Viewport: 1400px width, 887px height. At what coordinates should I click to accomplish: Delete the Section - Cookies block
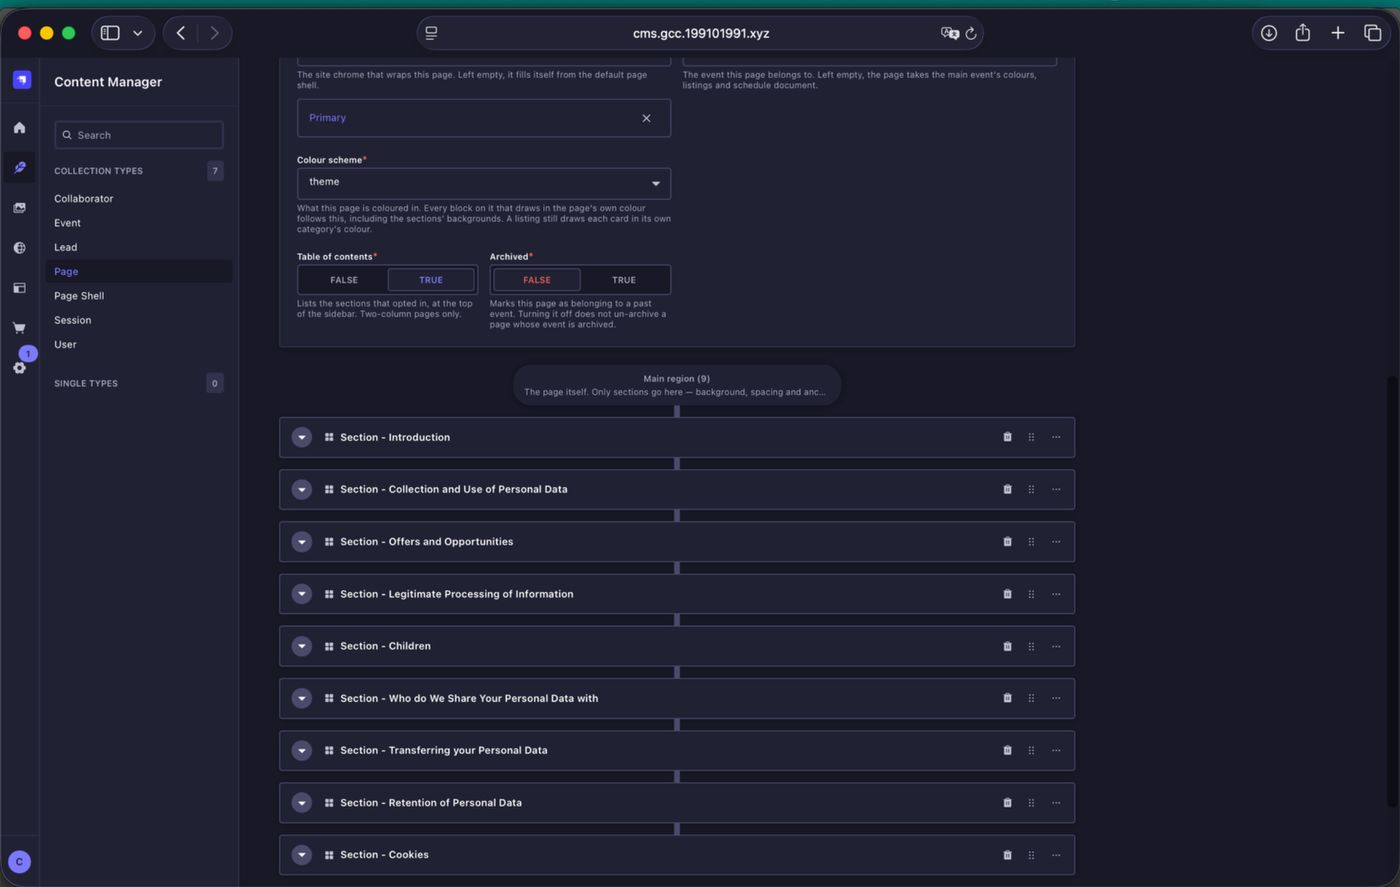pos(1007,855)
